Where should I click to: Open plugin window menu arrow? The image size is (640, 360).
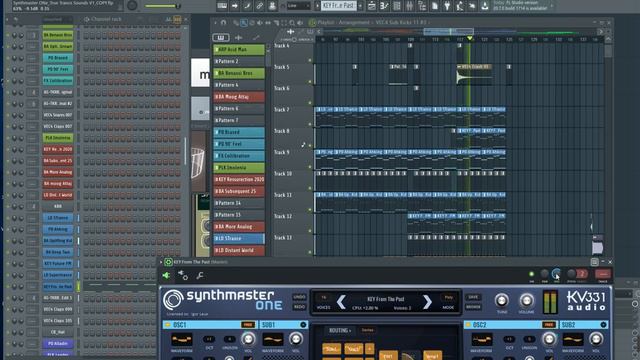(x=161, y=262)
